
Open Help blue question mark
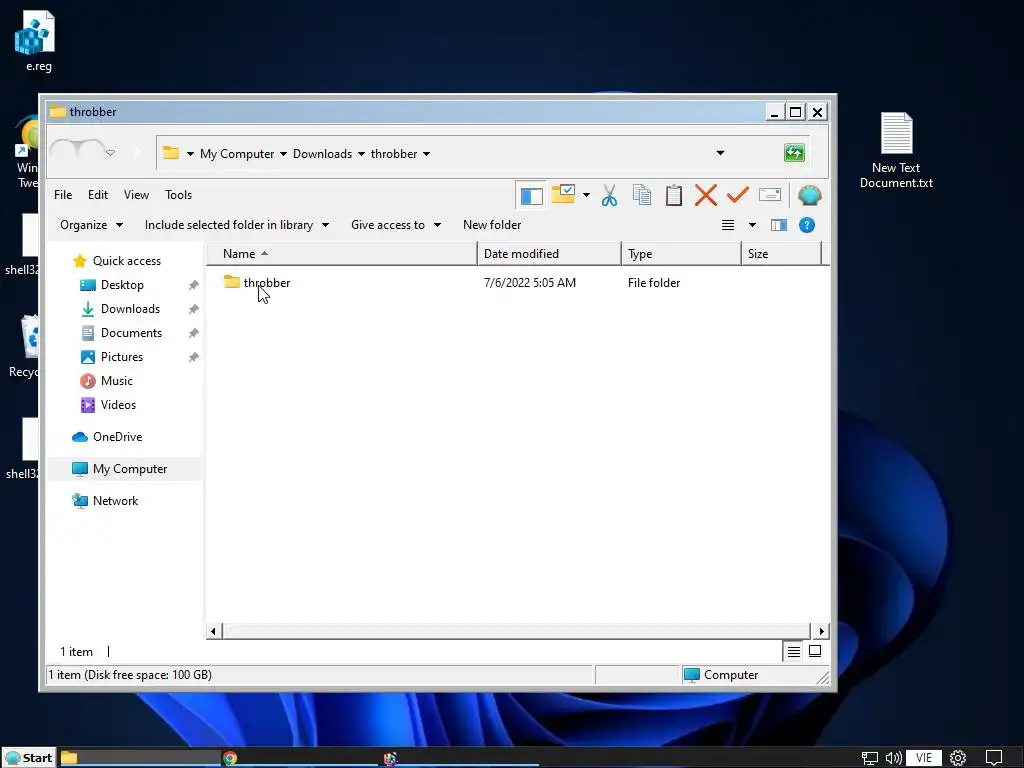807,225
